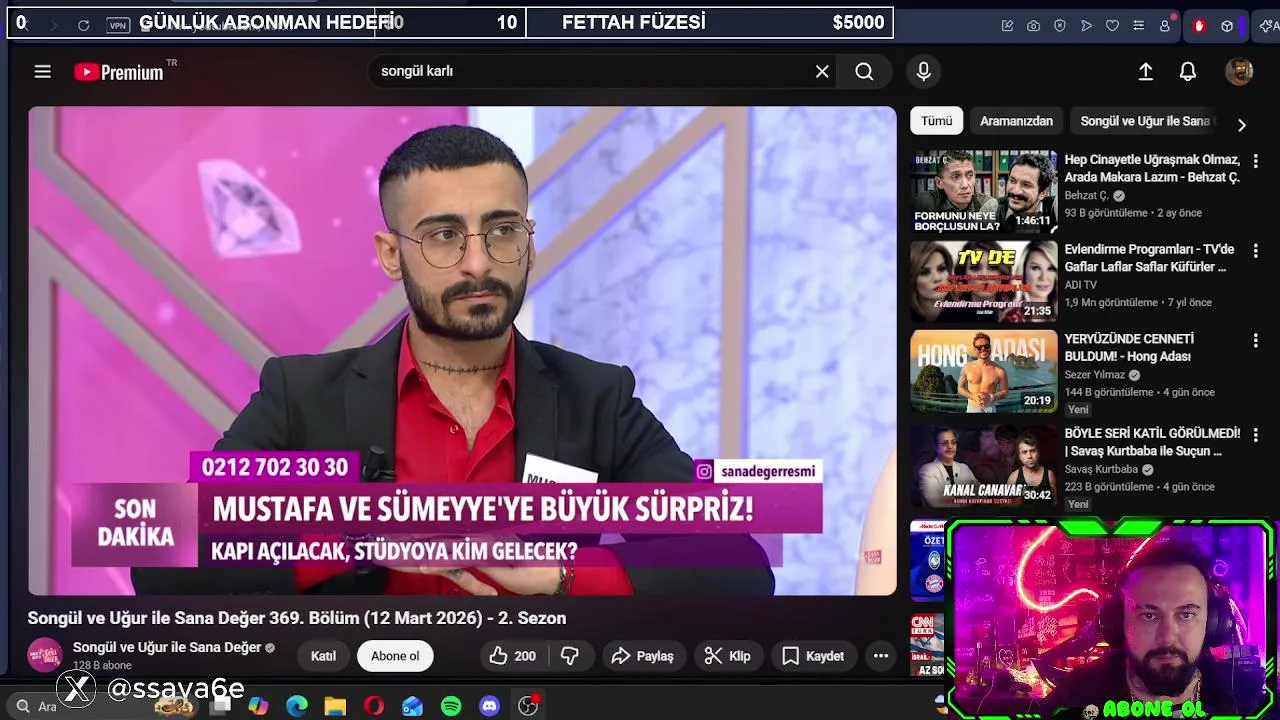Show more filter chips with right arrow
The height and width of the screenshot is (720, 1280).
pos(1241,125)
